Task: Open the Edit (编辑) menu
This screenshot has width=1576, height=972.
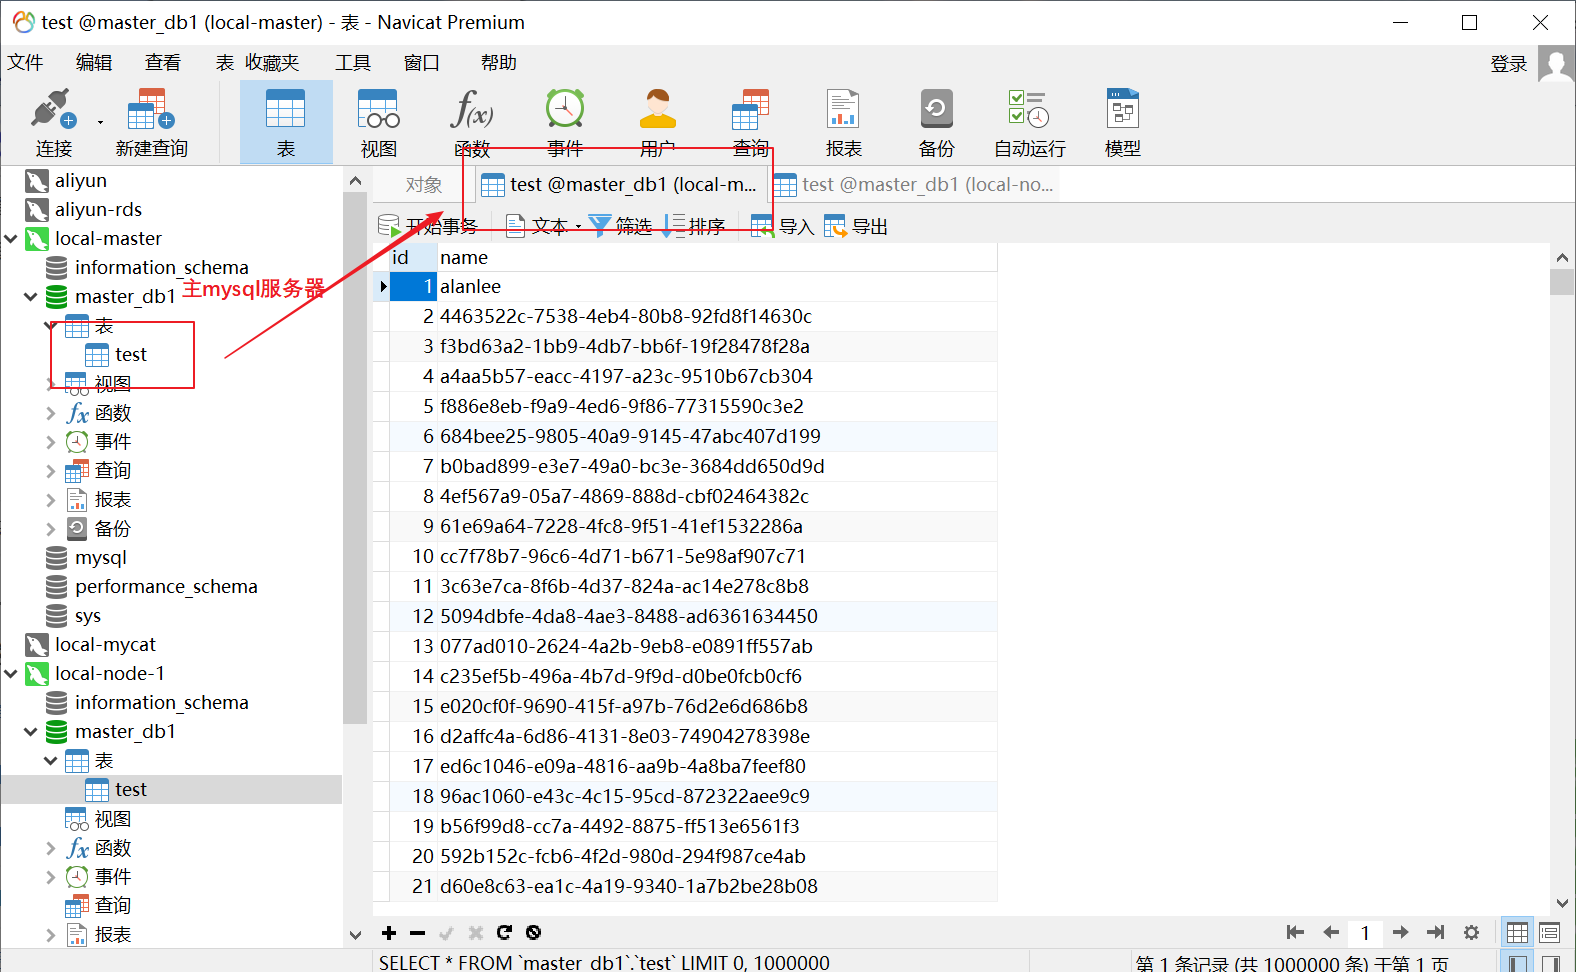Action: tap(94, 63)
